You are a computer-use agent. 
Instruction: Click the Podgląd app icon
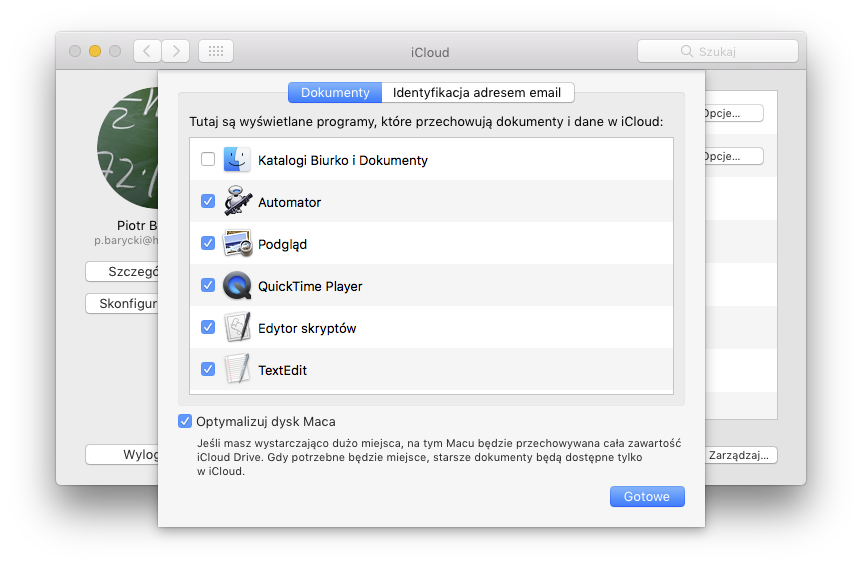pos(237,243)
